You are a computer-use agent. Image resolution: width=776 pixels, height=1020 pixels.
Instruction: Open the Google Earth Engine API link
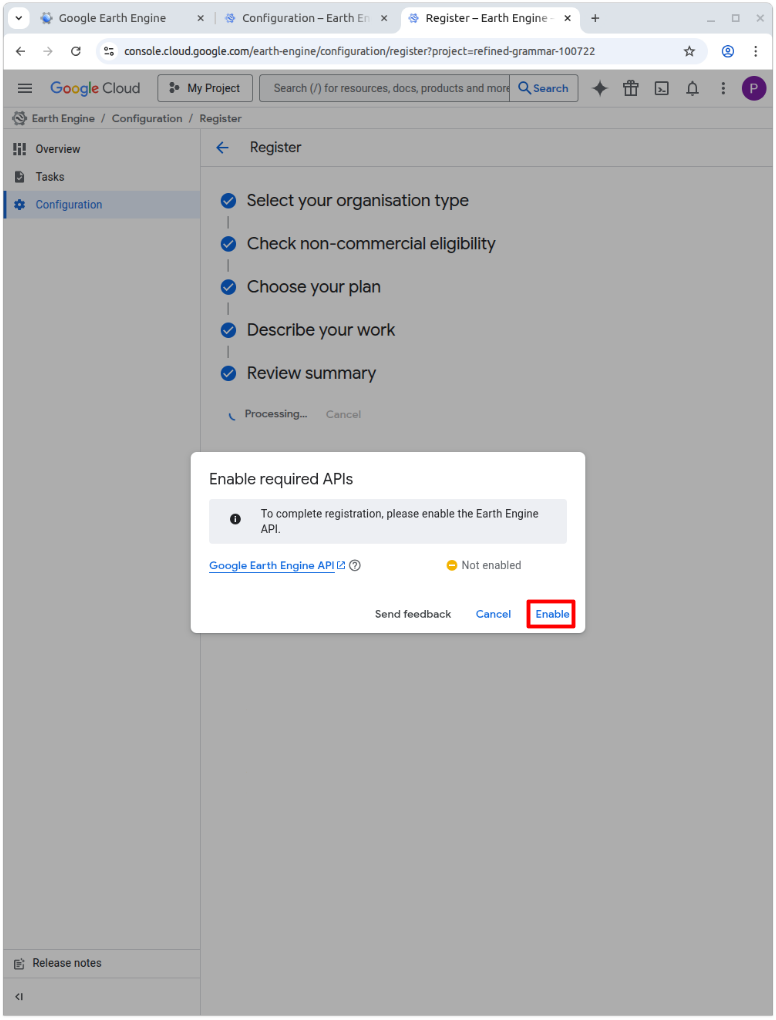(271, 565)
